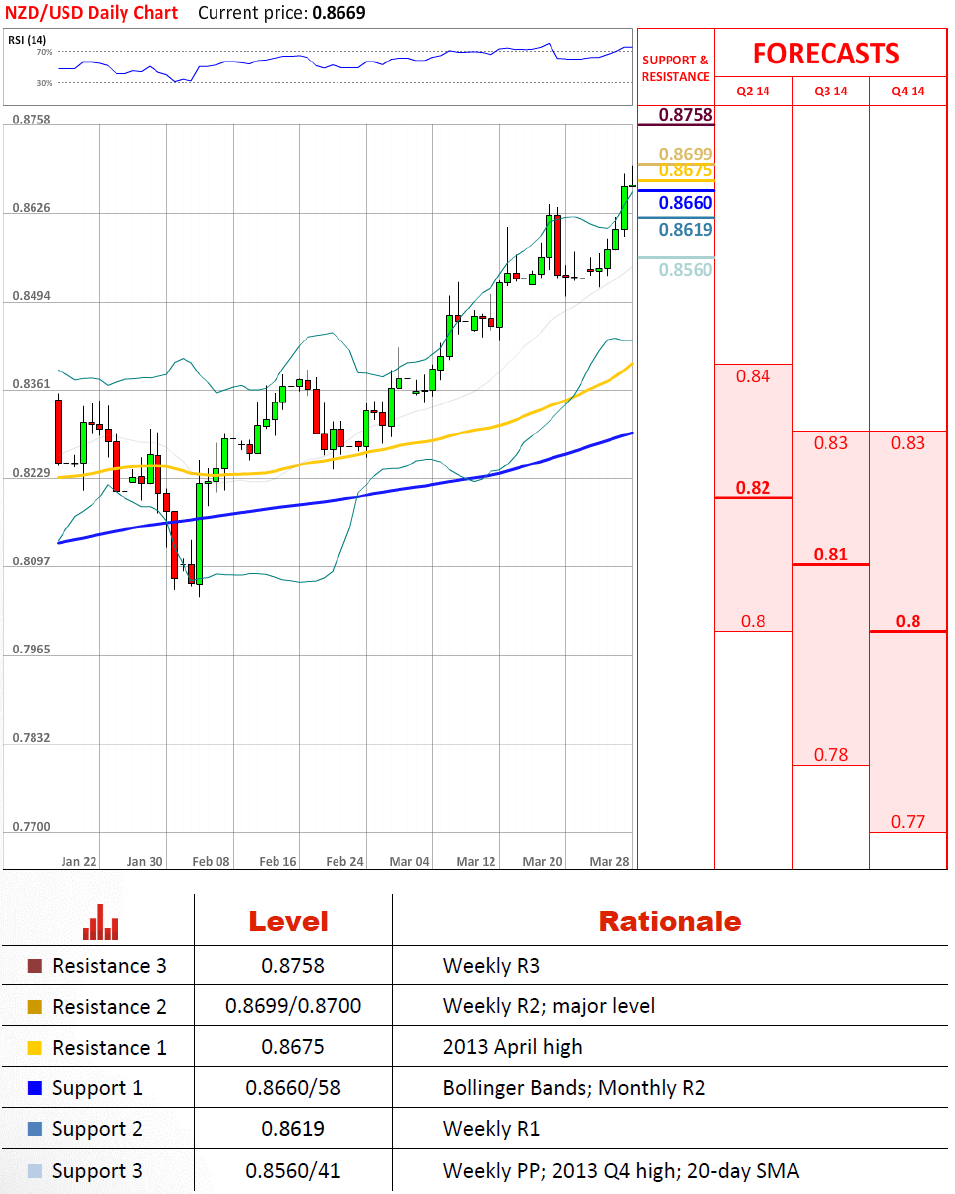Click the red bar chart icon in table header
Image resolution: width=955 pixels, height=1194 pixels.
(x=101, y=922)
